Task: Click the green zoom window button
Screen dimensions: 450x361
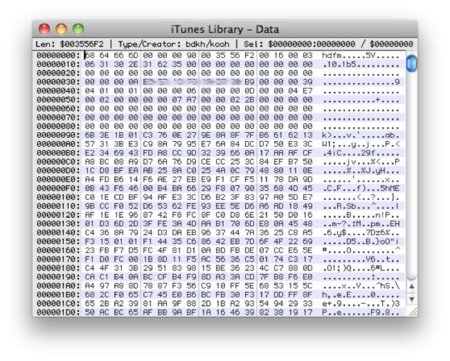Action: click(x=78, y=29)
